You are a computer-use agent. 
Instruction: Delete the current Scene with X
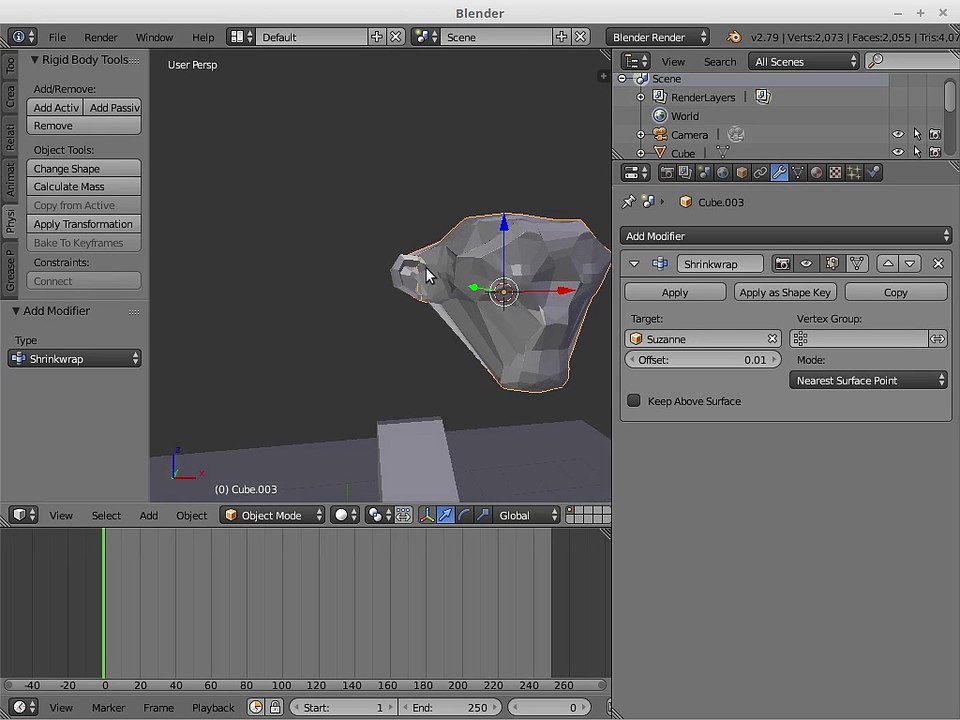coord(580,37)
